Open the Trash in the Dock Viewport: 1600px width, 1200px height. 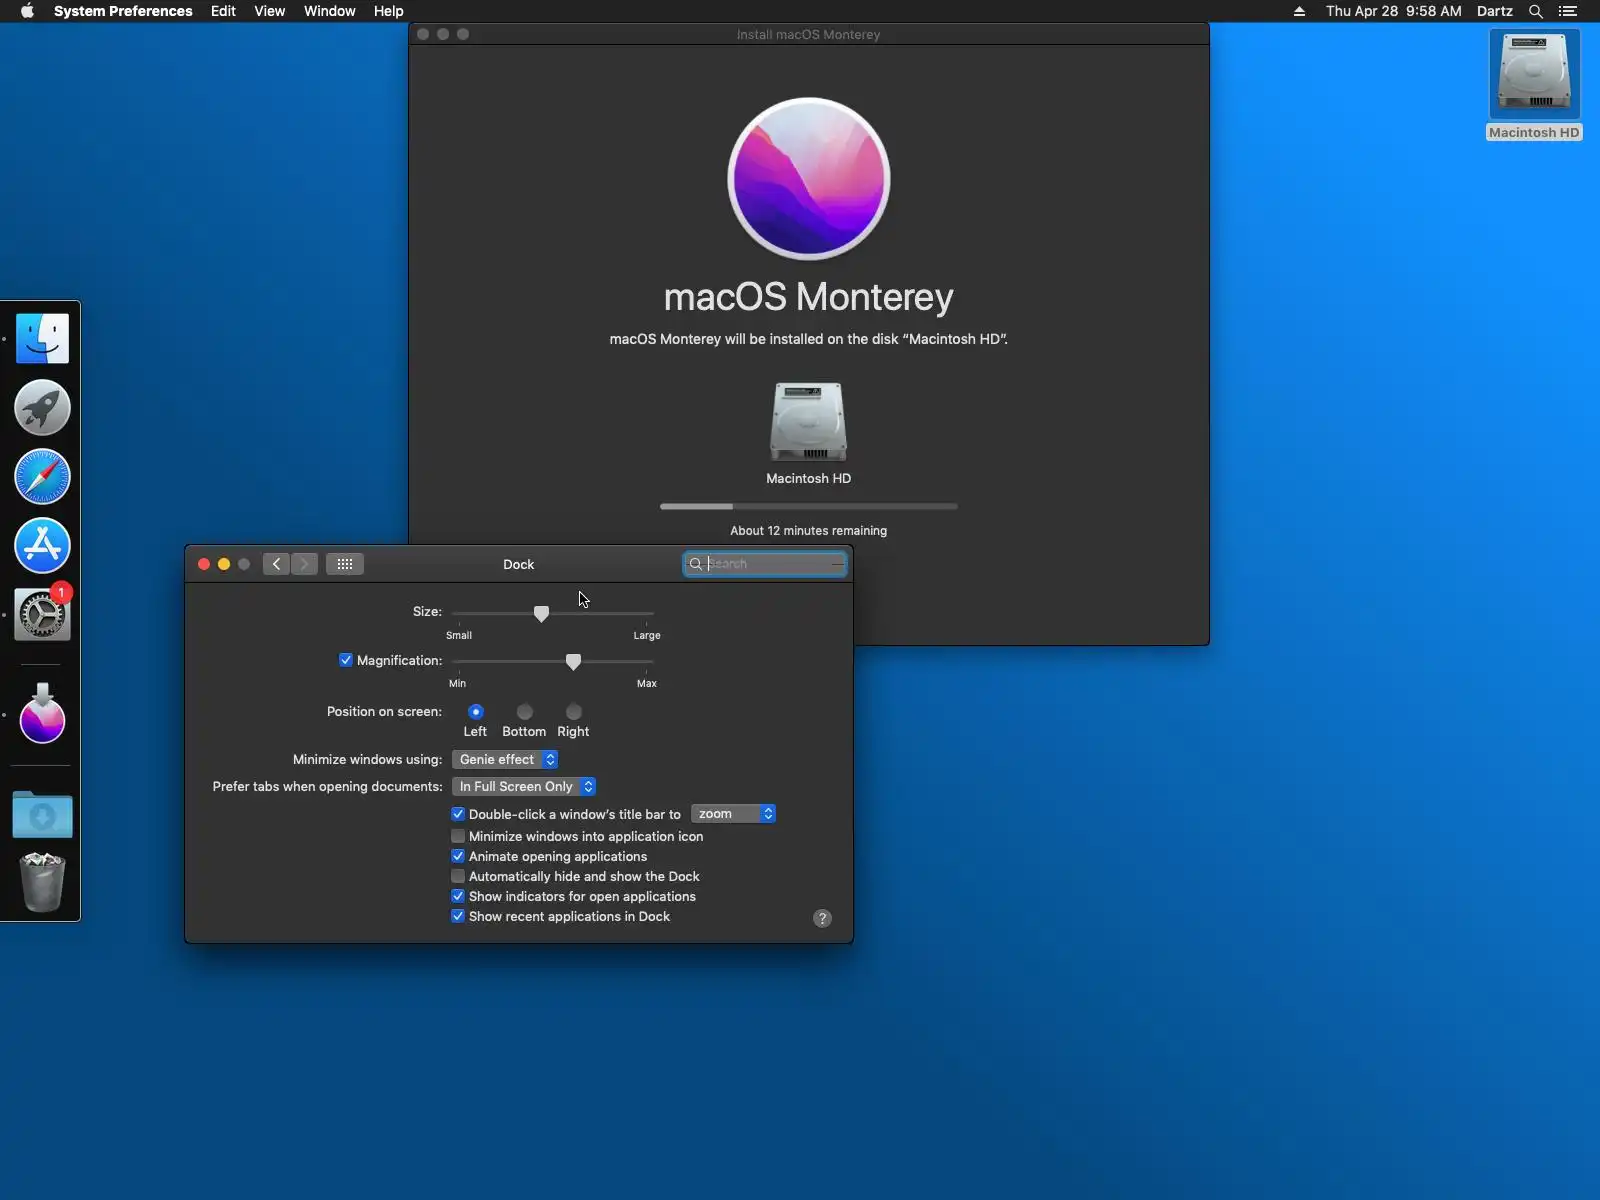pyautogui.click(x=42, y=882)
